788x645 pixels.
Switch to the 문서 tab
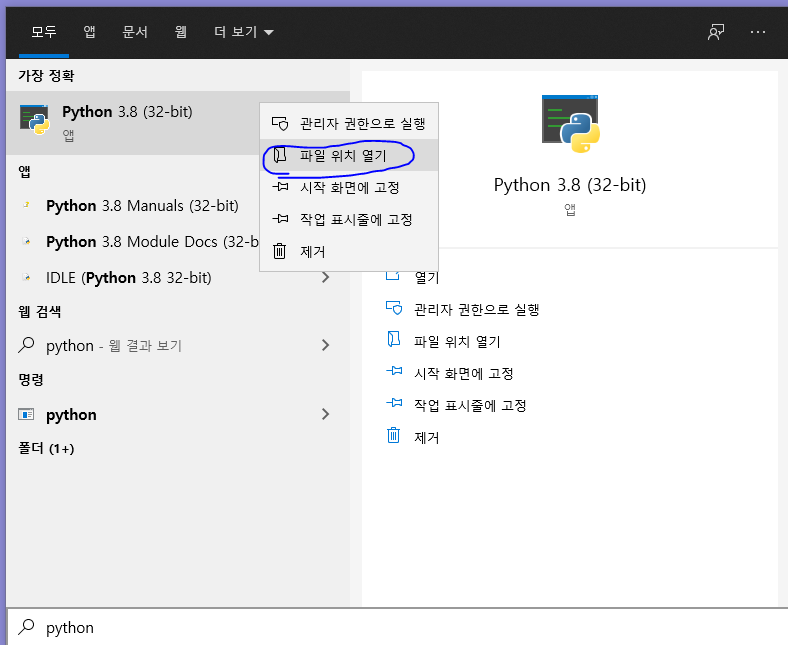pos(135,32)
